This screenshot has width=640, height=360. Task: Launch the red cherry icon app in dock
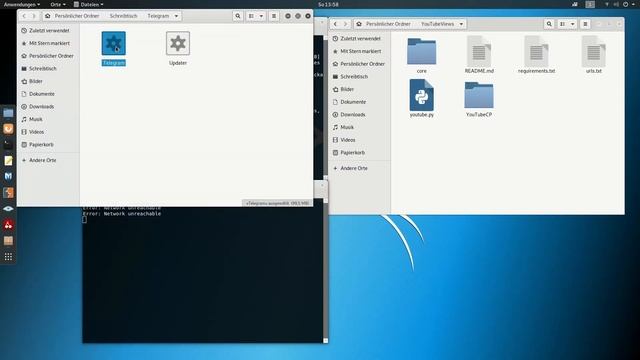[8, 224]
